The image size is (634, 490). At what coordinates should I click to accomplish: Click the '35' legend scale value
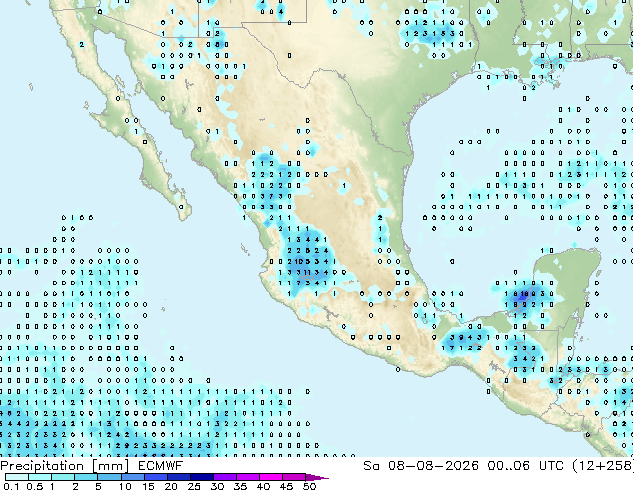pos(240,486)
